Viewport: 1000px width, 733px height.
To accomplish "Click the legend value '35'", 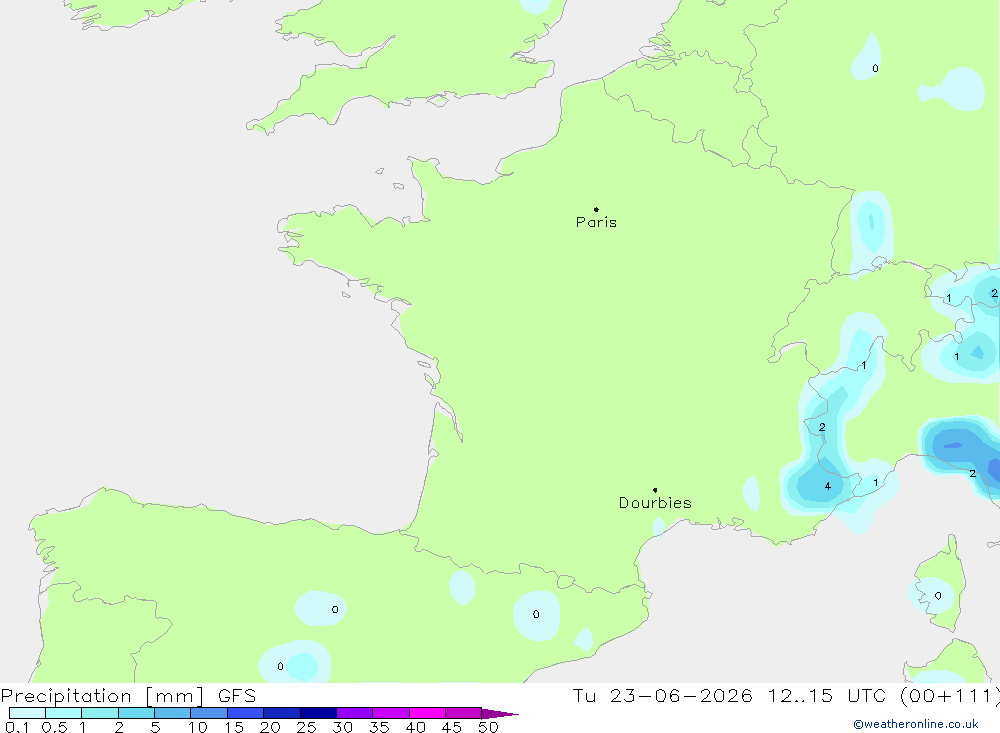I will (x=379, y=727).
